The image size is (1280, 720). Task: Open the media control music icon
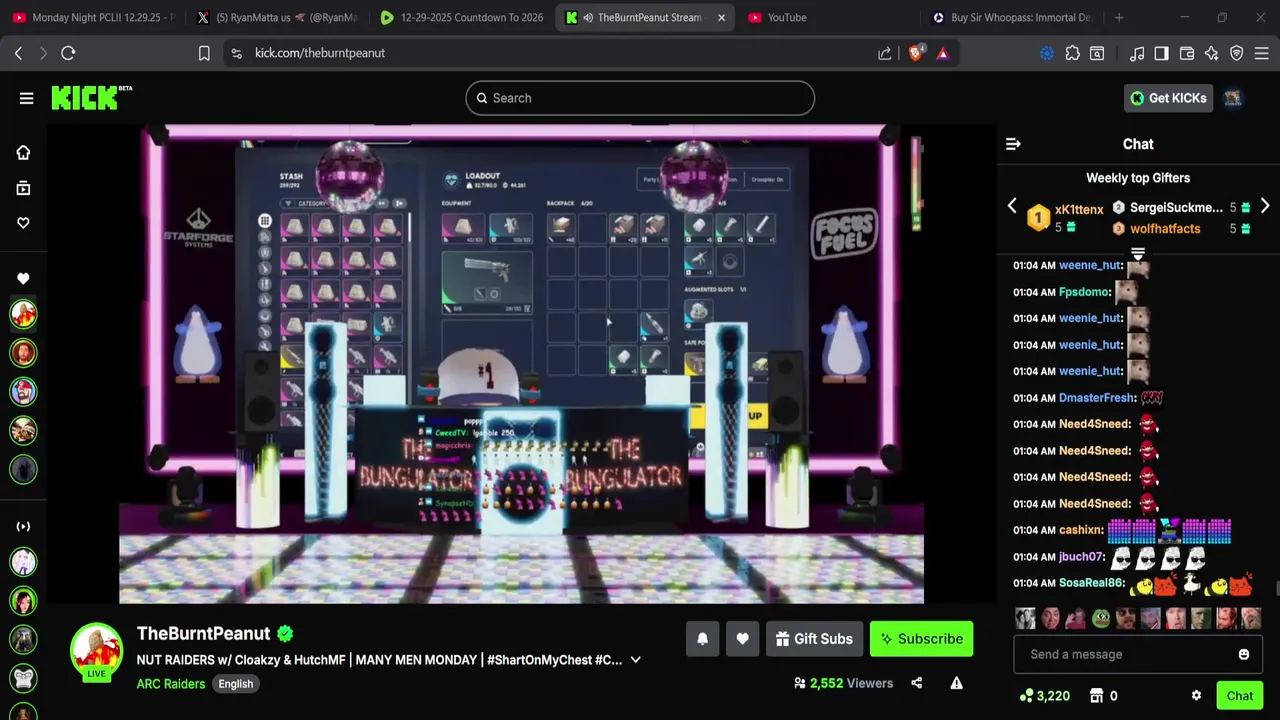point(1137,53)
